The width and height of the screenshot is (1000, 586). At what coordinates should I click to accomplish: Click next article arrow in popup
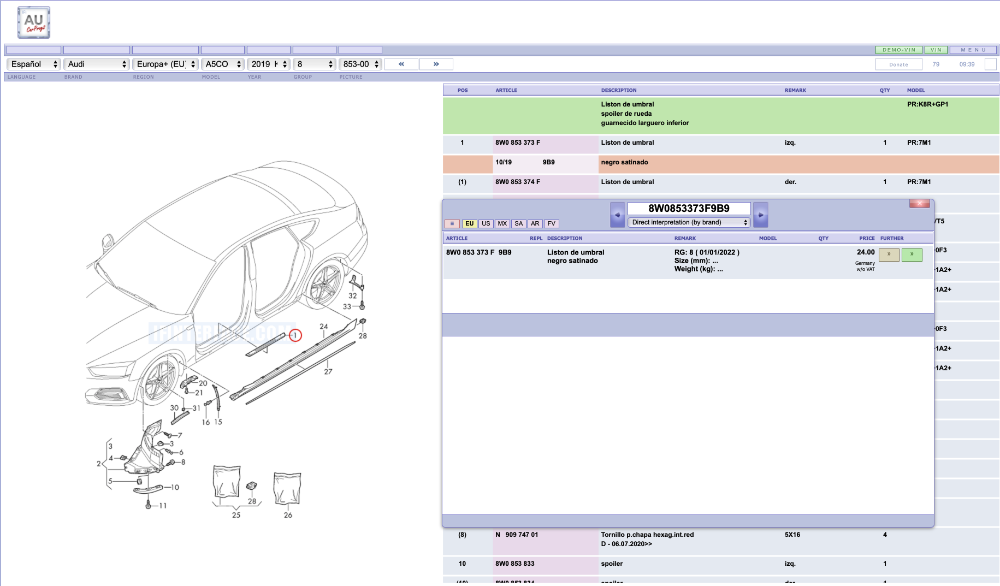coord(760,215)
